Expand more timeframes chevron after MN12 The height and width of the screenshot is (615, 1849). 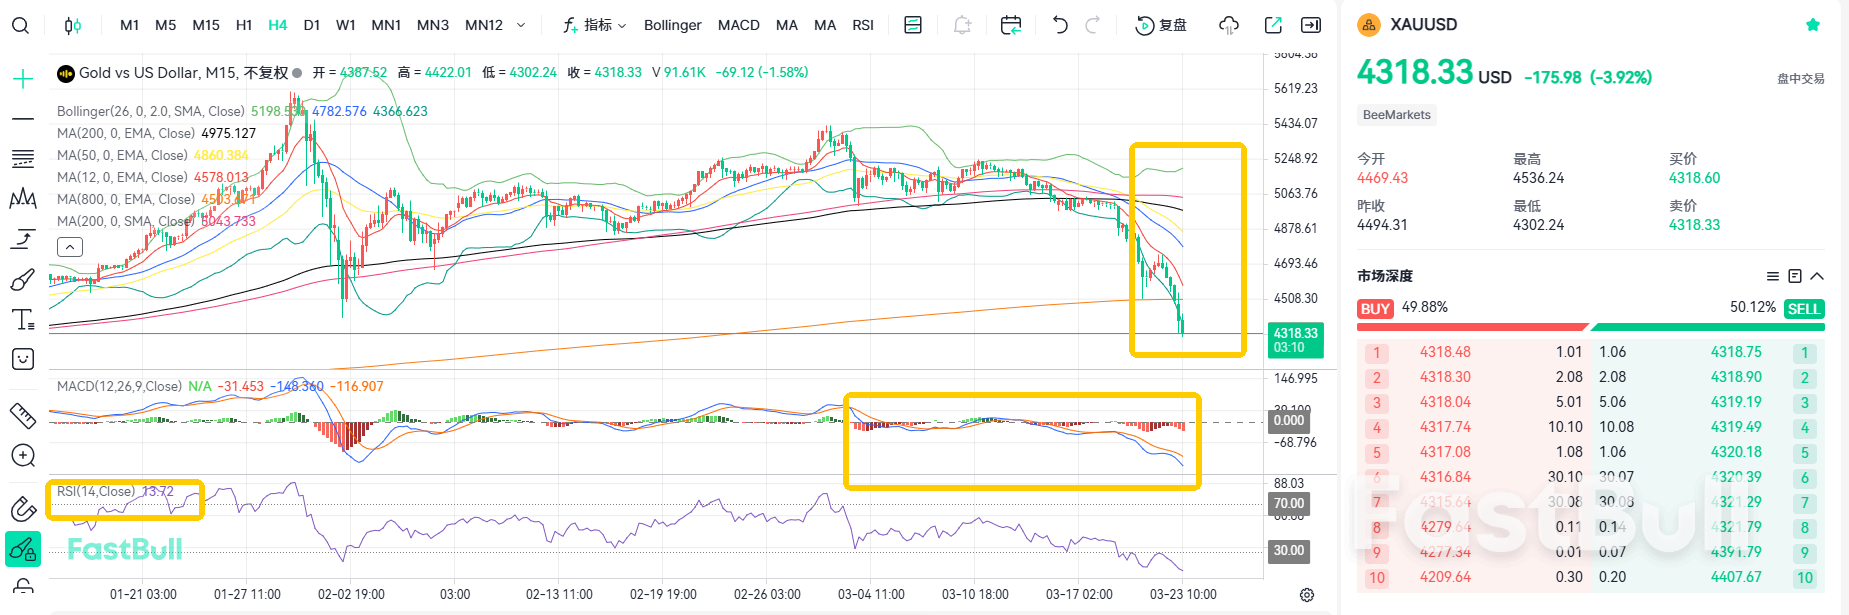tap(521, 25)
